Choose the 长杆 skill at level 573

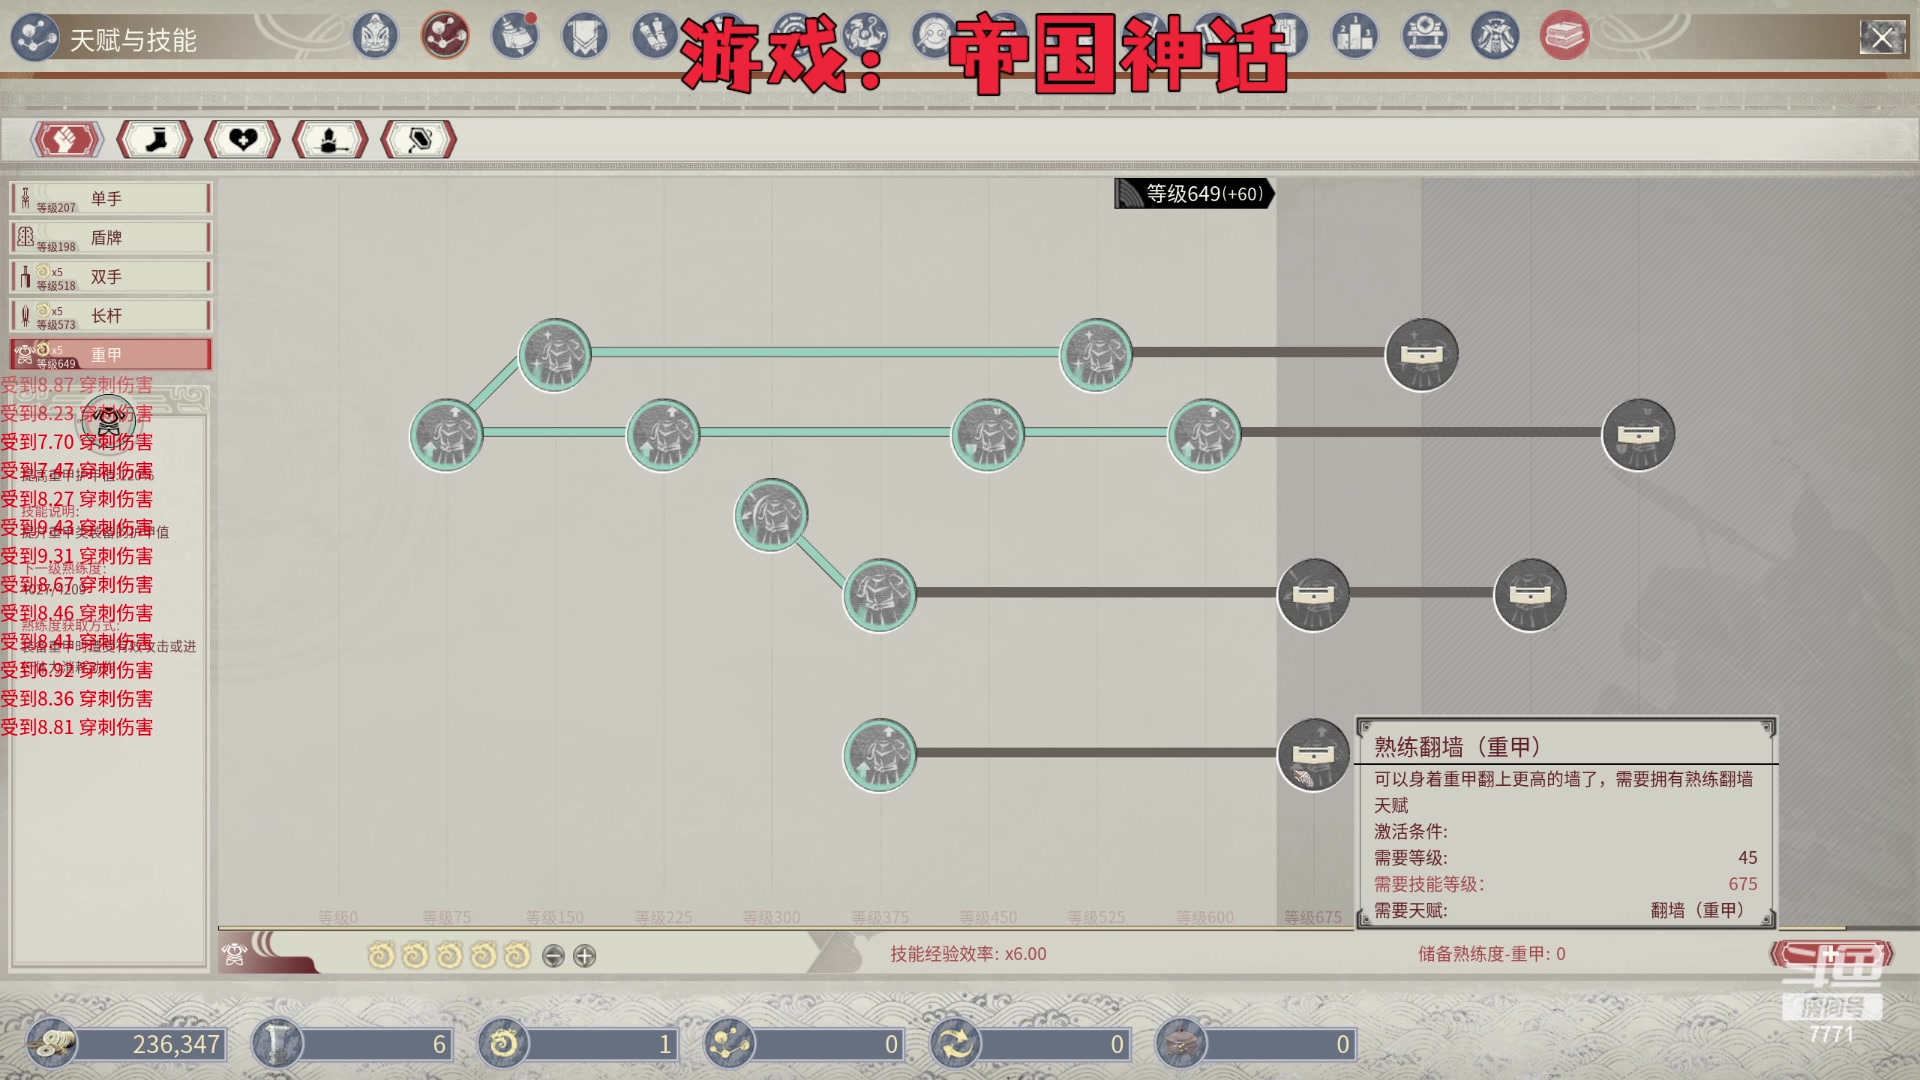(x=110, y=316)
